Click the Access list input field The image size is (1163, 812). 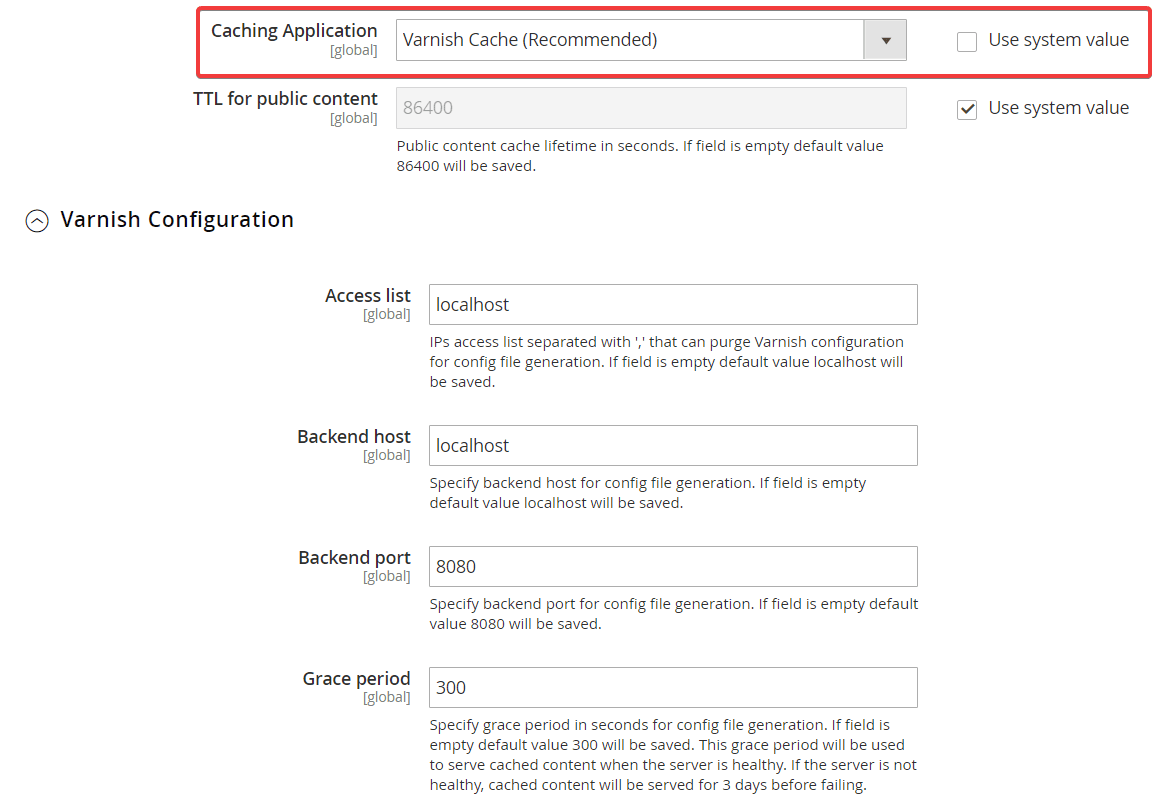point(673,305)
